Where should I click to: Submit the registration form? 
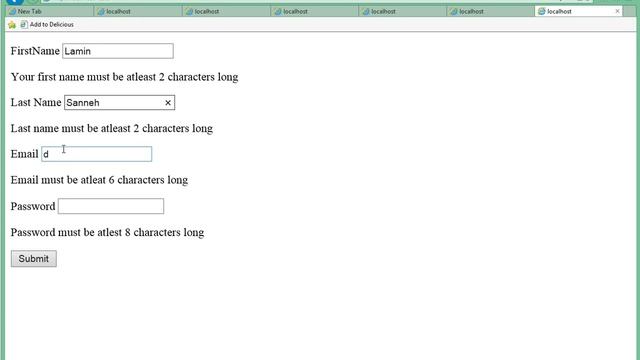coord(34,259)
